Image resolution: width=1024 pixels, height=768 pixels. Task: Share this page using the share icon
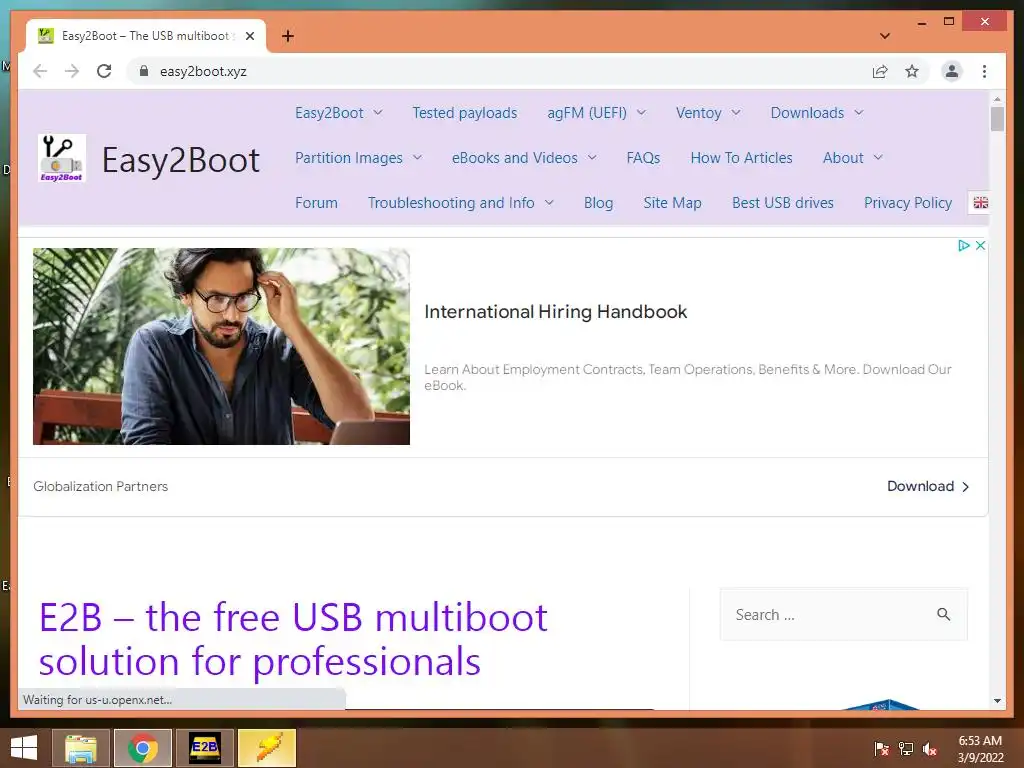(x=880, y=71)
